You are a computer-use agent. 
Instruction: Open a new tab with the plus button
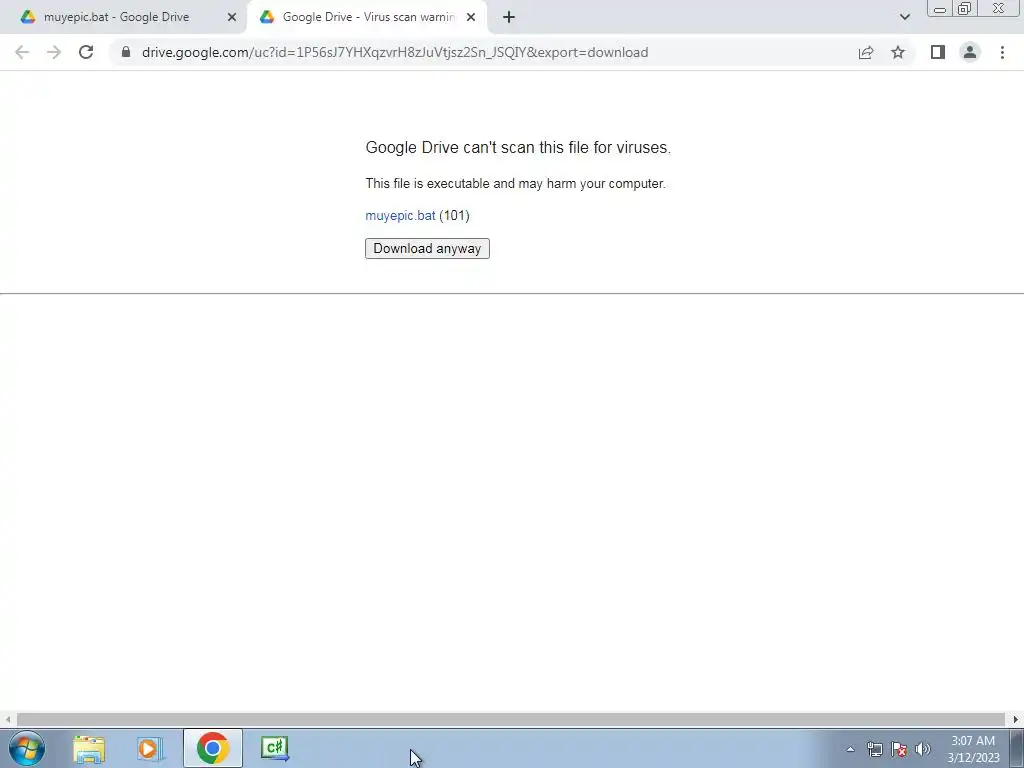tap(509, 17)
